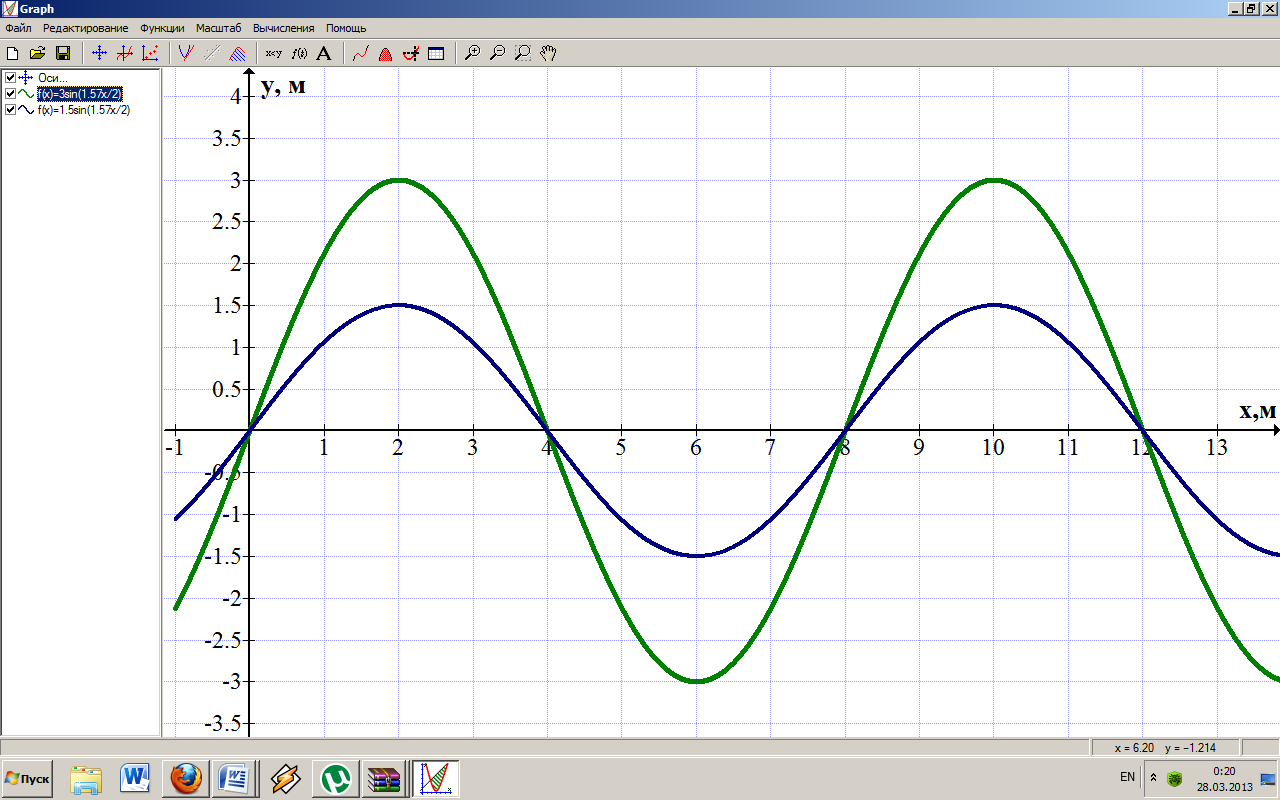
Task: Open the Файл menu
Action: coord(18,28)
